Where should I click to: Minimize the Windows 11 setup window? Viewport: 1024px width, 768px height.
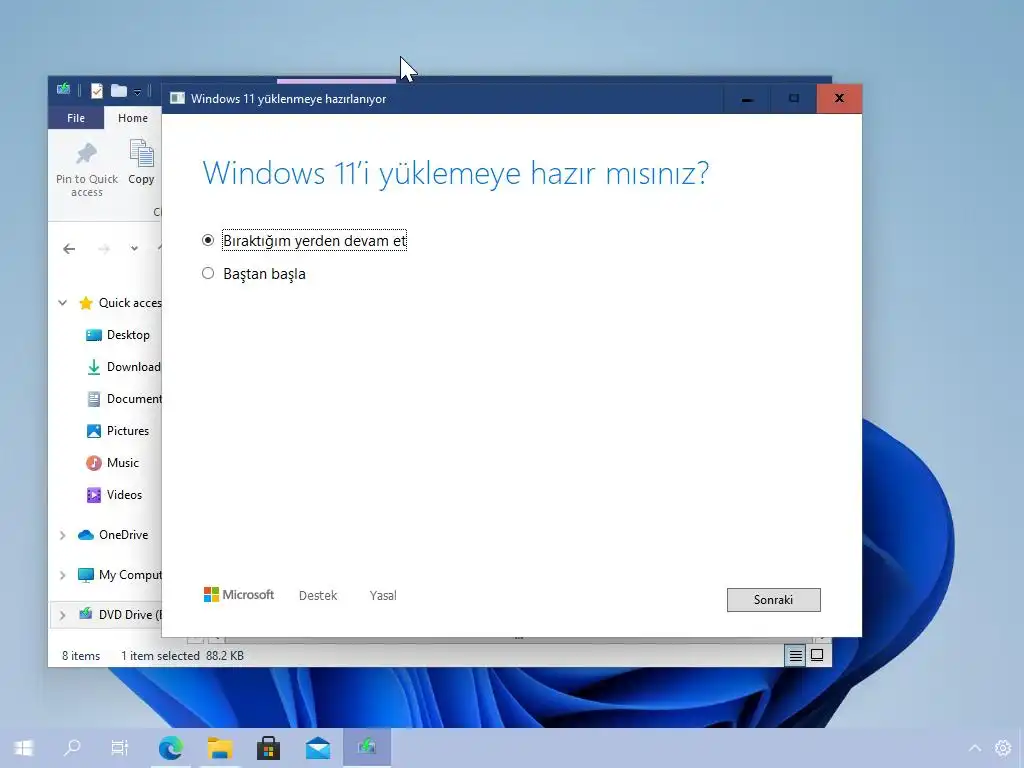click(747, 99)
